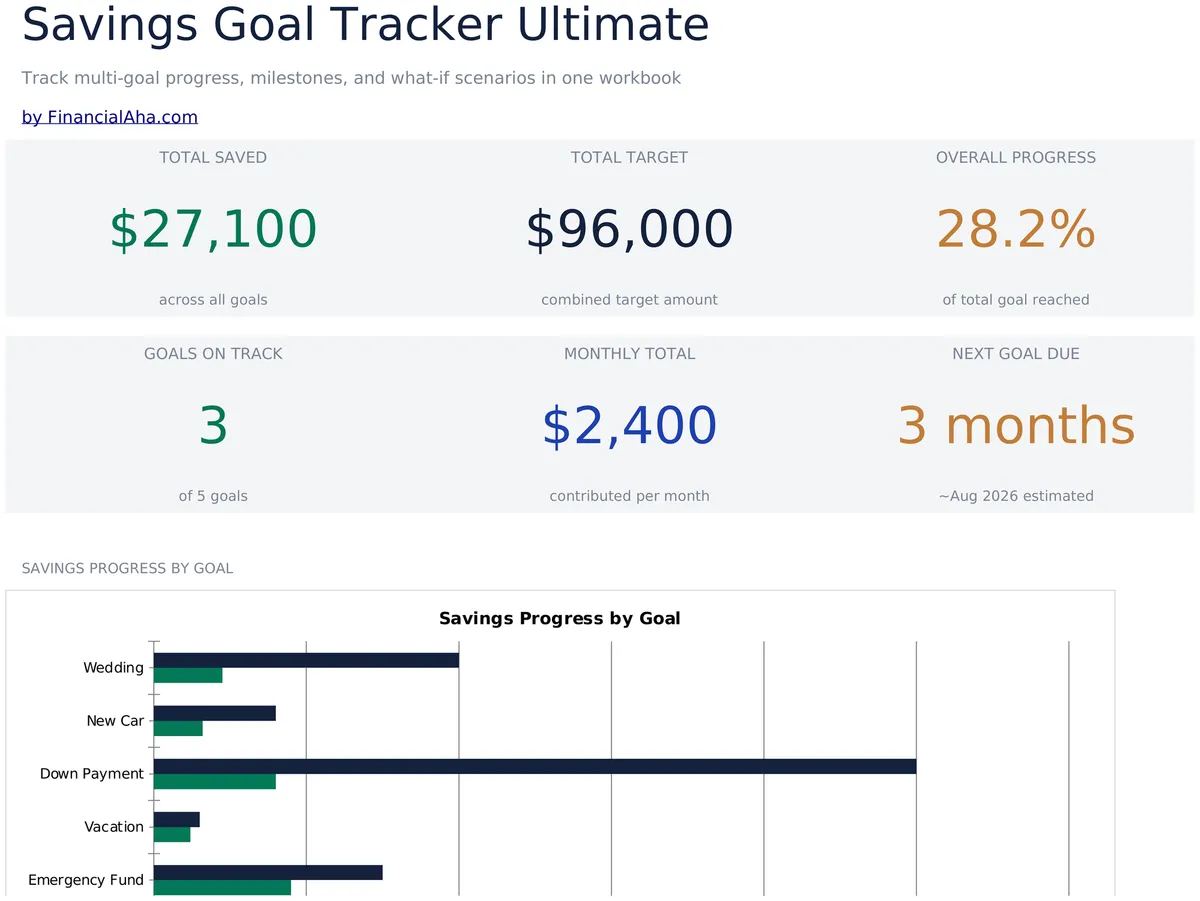Click the Savings Goal Tracker Ultimate title
Viewport: 1200px width, 901px height.
click(x=365, y=25)
